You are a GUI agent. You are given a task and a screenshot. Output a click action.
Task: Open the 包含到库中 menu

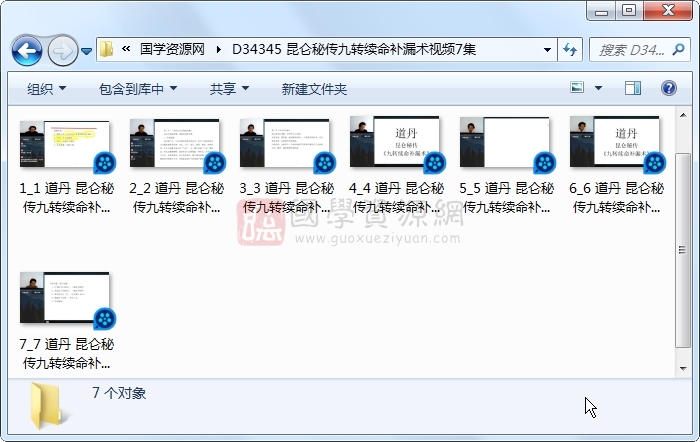(x=138, y=89)
